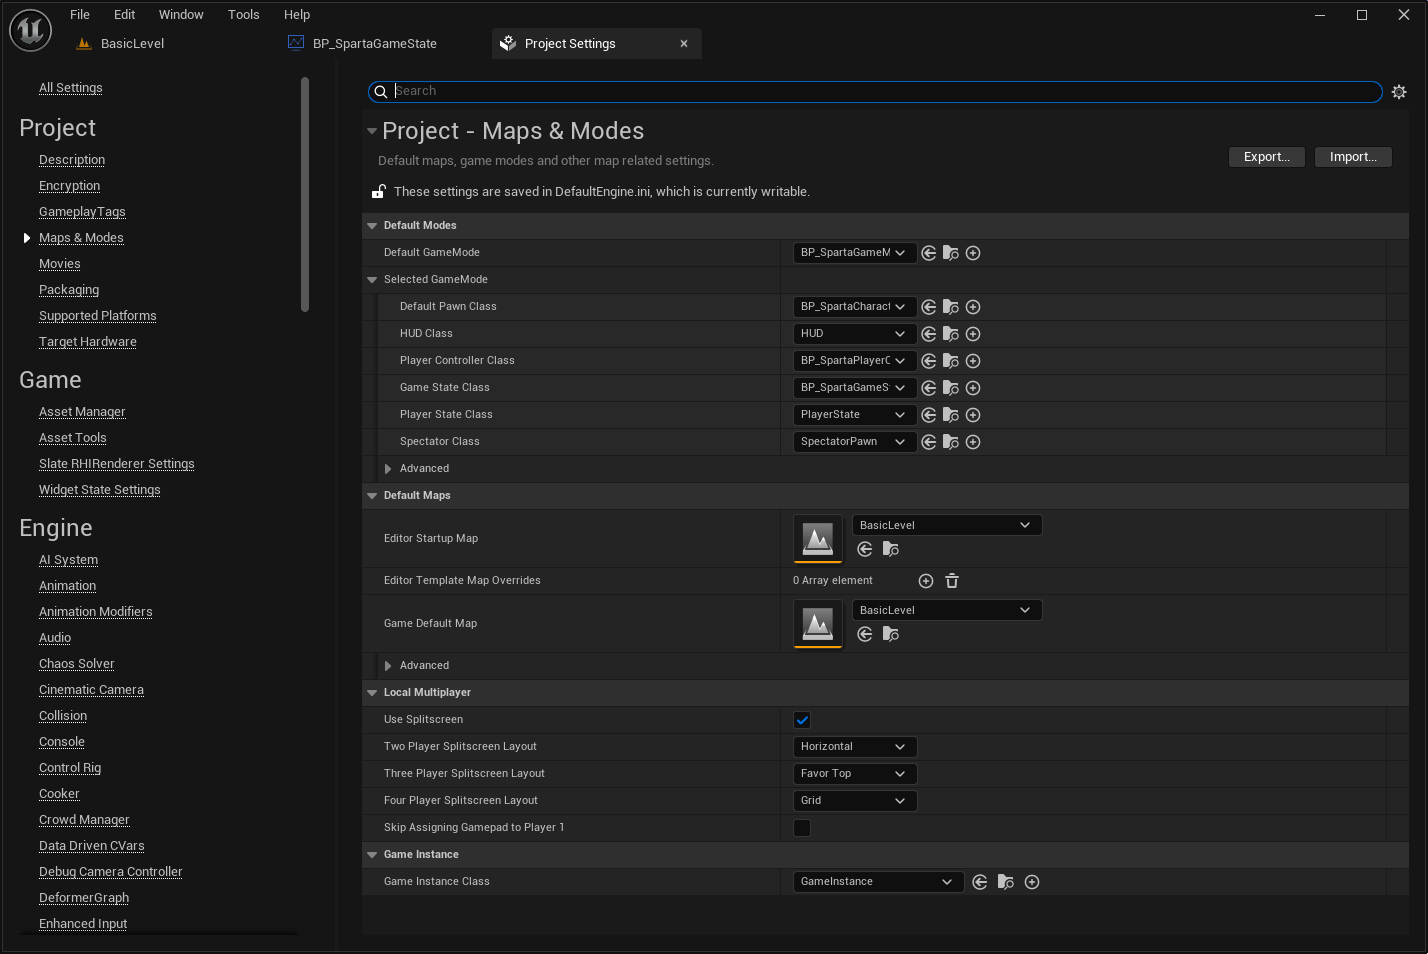Viewport: 1428px width, 954px height.
Task: Click the Export... button
Action: pos(1266,157)
